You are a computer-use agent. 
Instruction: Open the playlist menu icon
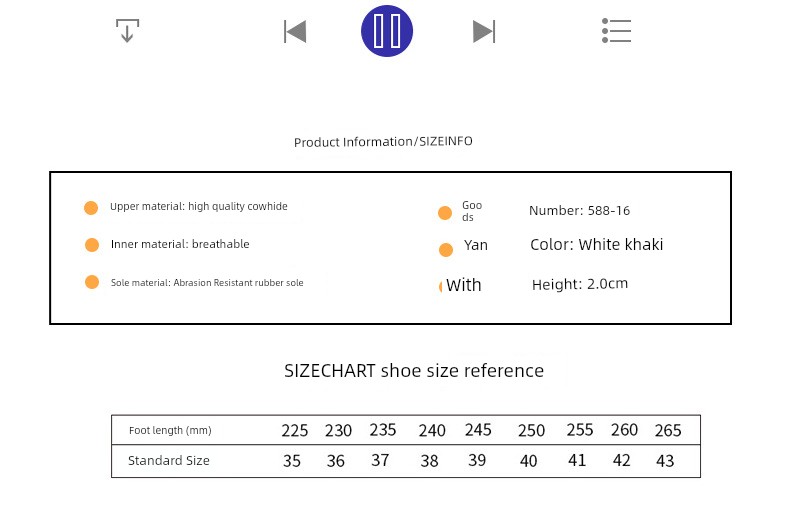pos(617,31)
